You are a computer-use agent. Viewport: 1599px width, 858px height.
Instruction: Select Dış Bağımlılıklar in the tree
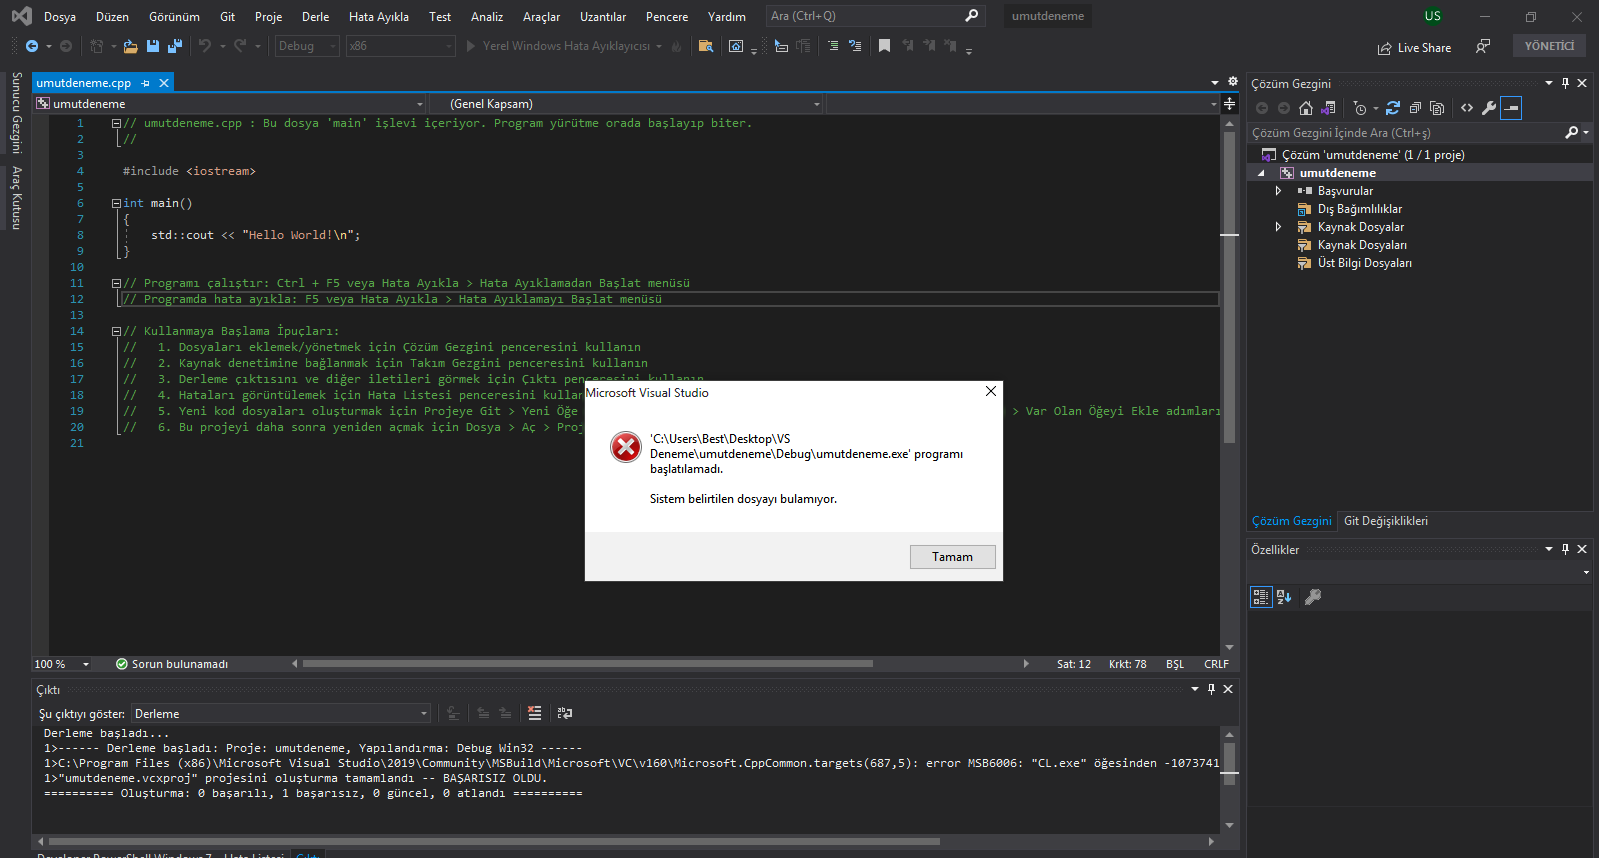point(1360,209)
